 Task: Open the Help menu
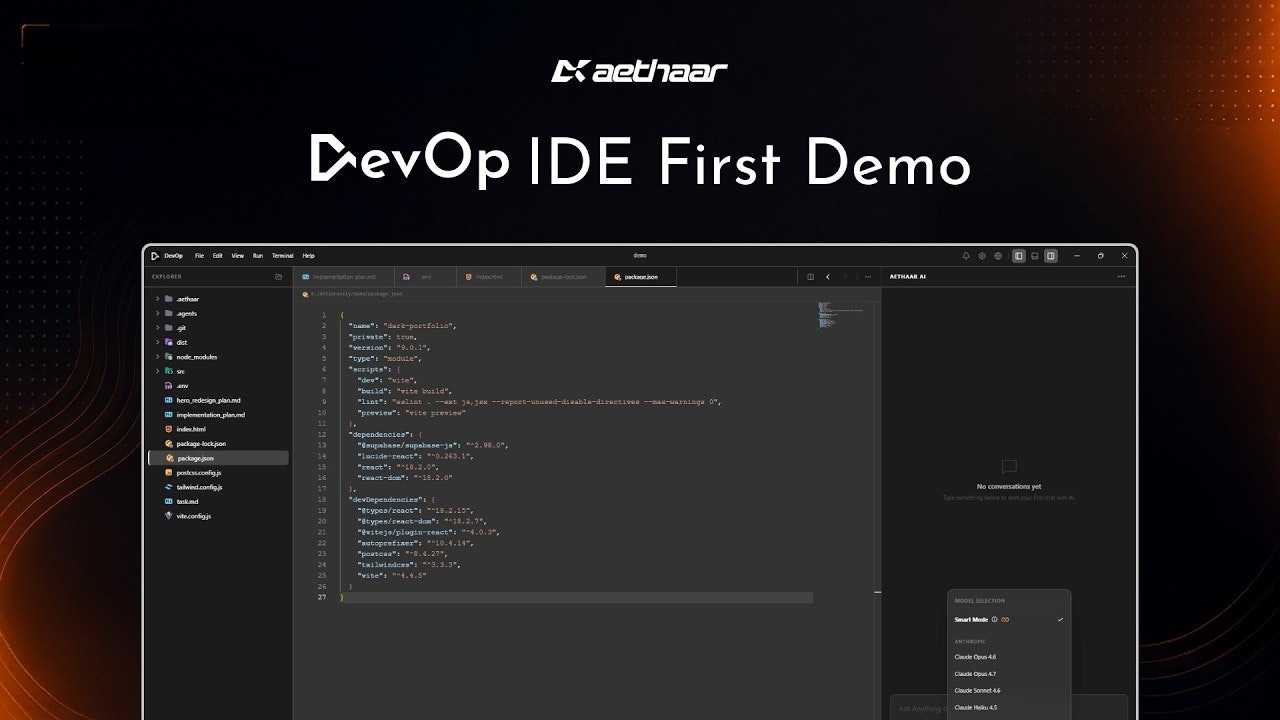pos(308,256)
